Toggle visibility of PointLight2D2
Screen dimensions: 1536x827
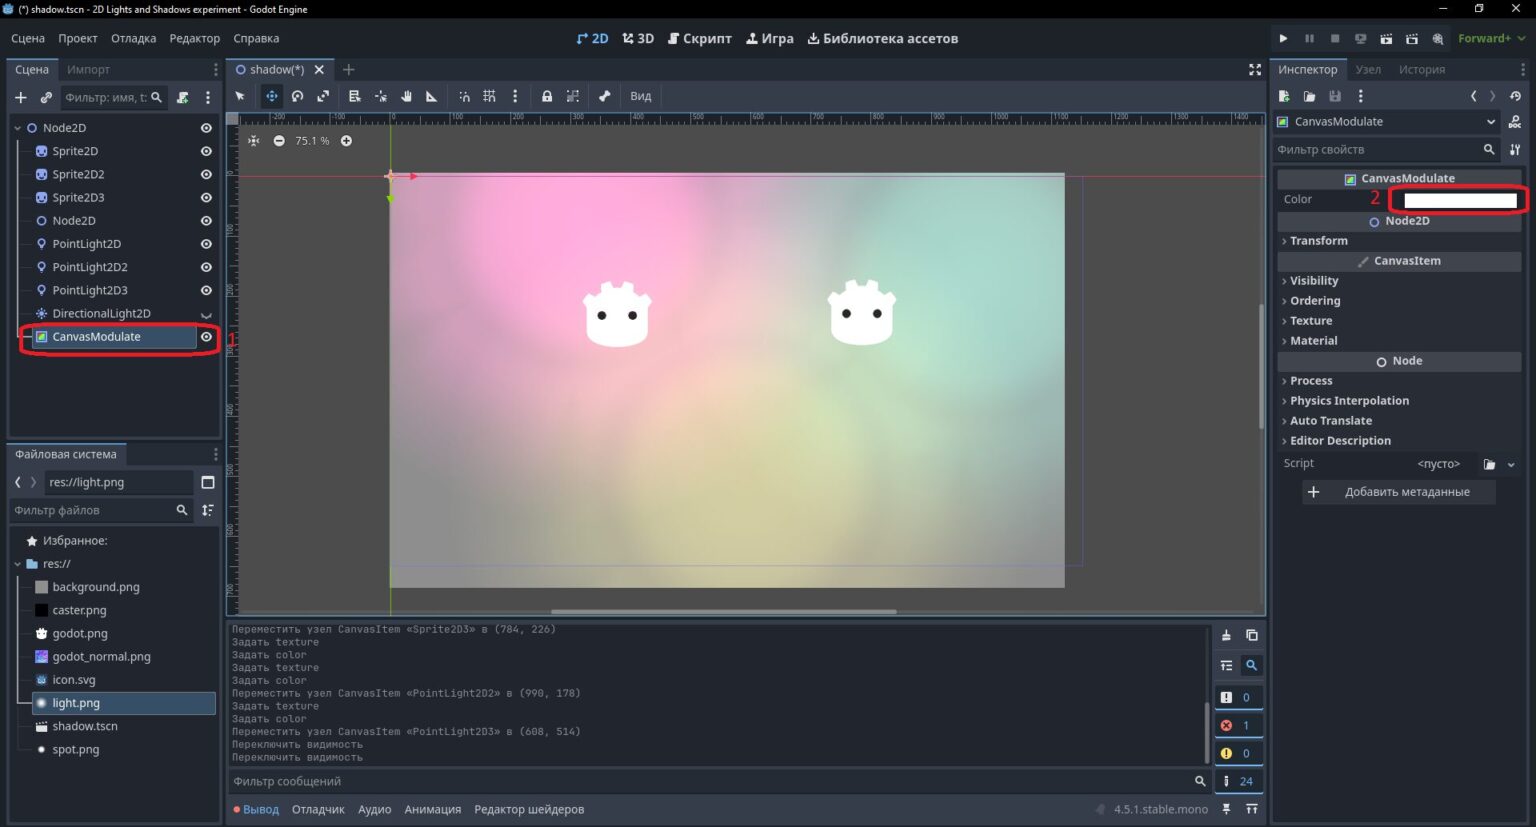(206, 267)
